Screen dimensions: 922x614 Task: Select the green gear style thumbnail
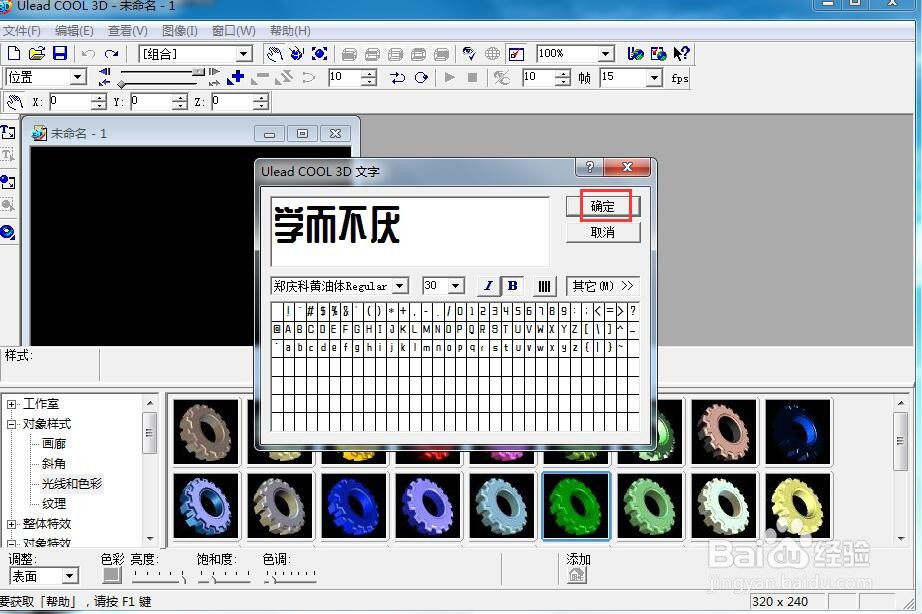click(576, 506)
